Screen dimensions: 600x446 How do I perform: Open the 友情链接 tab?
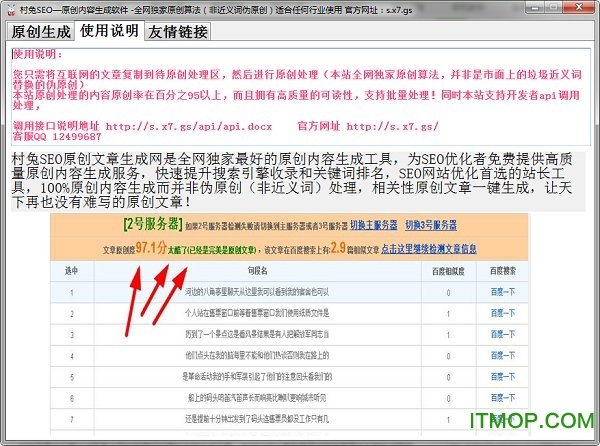tap(178, 32)
